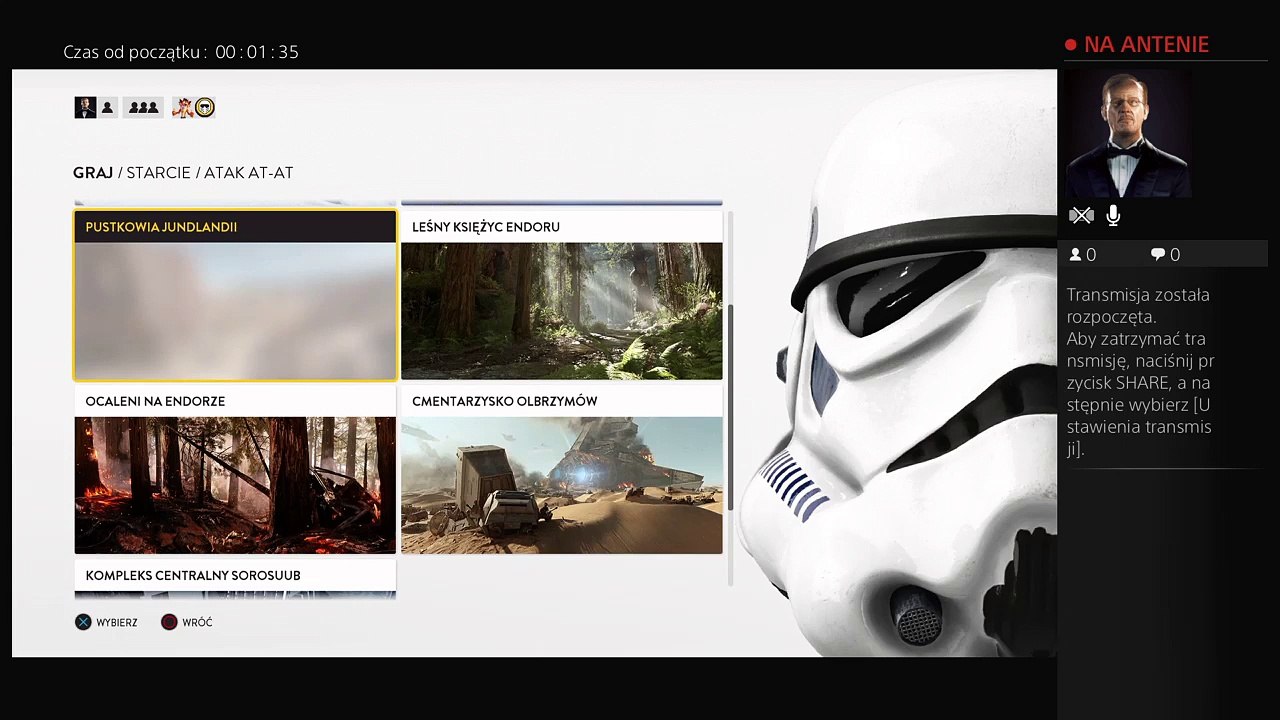
Task: Click the WRÓĆ back button label
Action: tap(197, 622)
